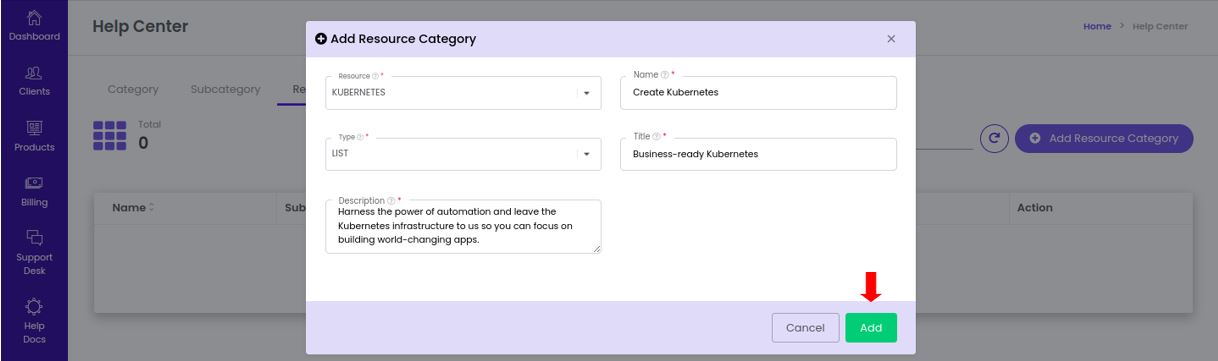
Task: Click the Add Resource Category dialog title
Action: [403, 39]
